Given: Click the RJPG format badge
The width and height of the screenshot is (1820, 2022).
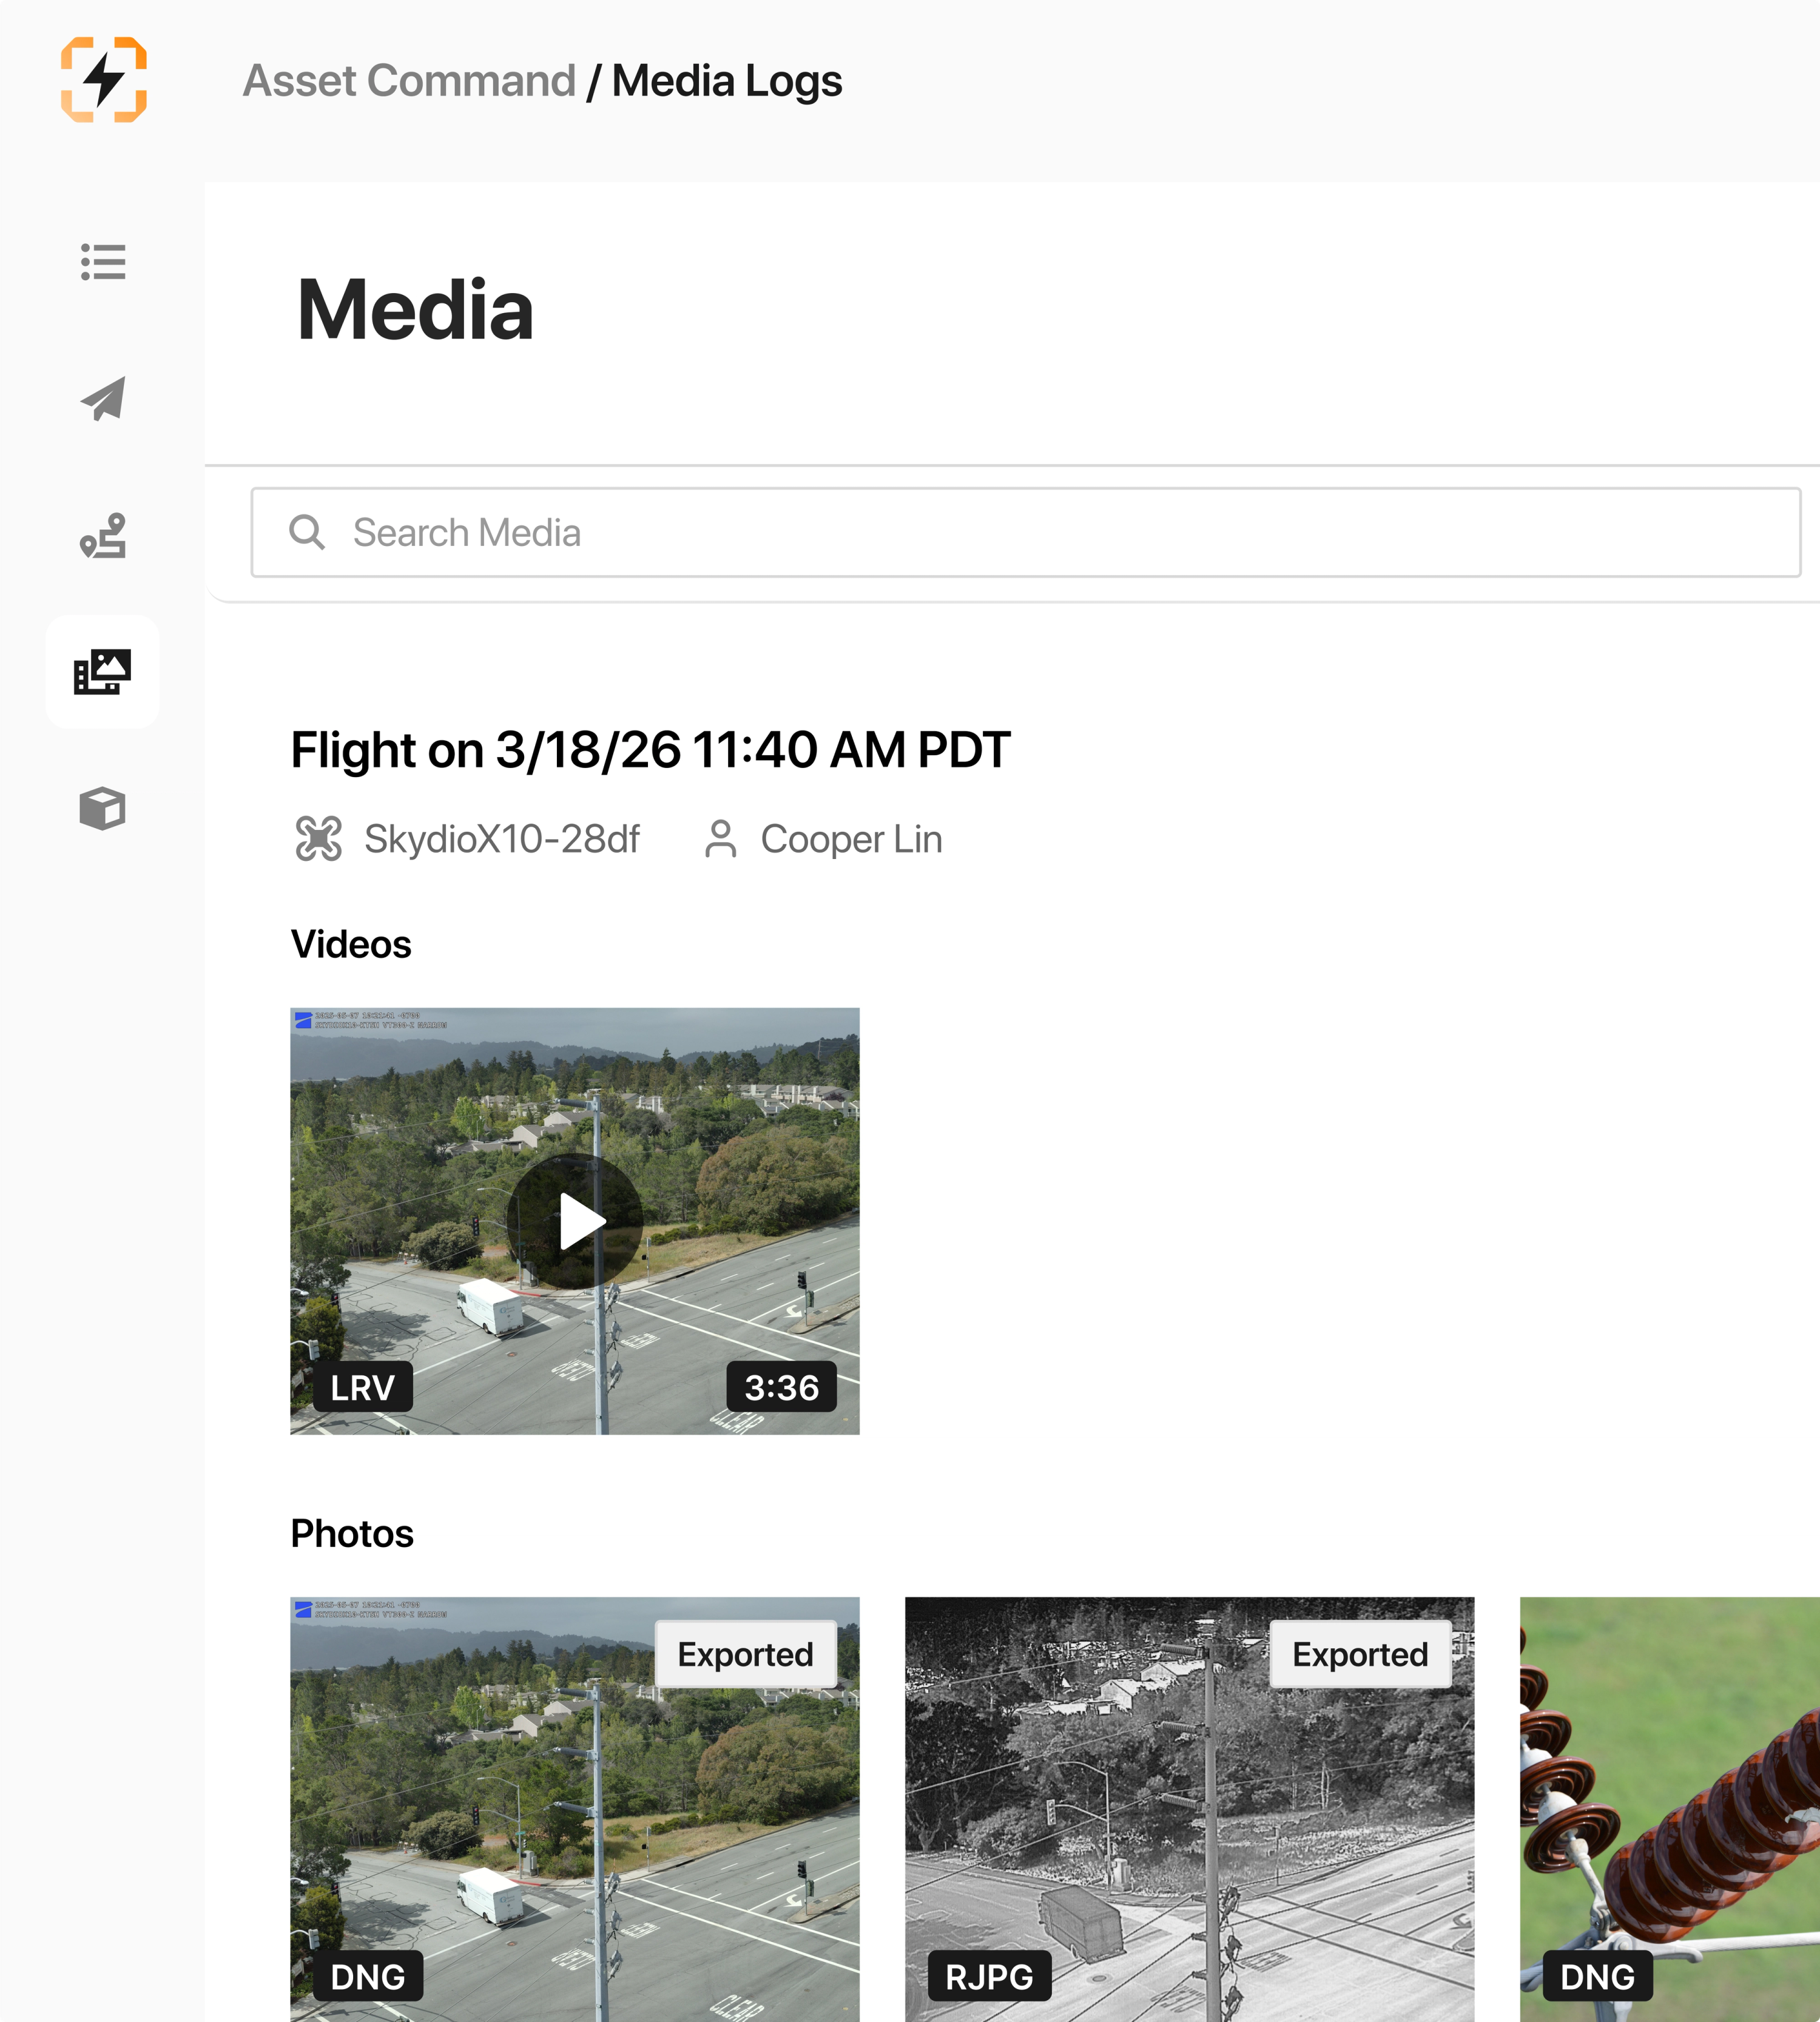Looking at the screenshot, I should click(x=990, y=1976).
